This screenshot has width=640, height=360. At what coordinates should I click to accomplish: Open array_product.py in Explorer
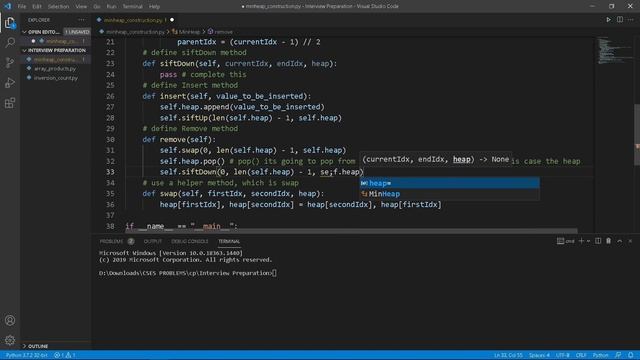[55, 69]
